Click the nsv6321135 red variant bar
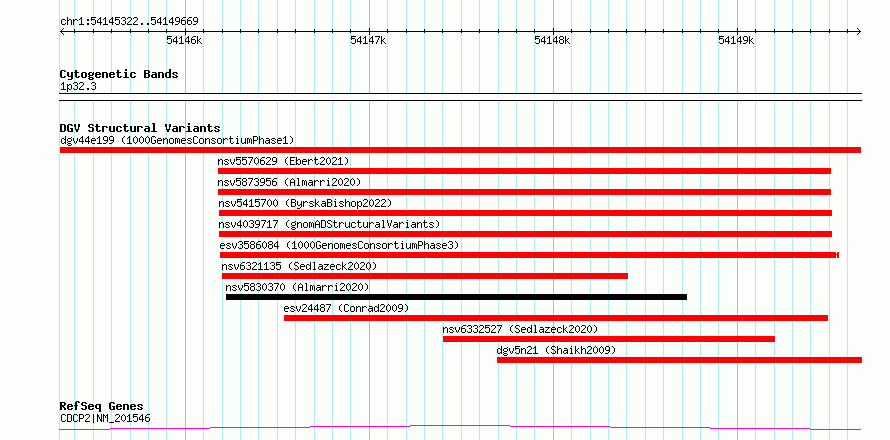 [425, 276]
